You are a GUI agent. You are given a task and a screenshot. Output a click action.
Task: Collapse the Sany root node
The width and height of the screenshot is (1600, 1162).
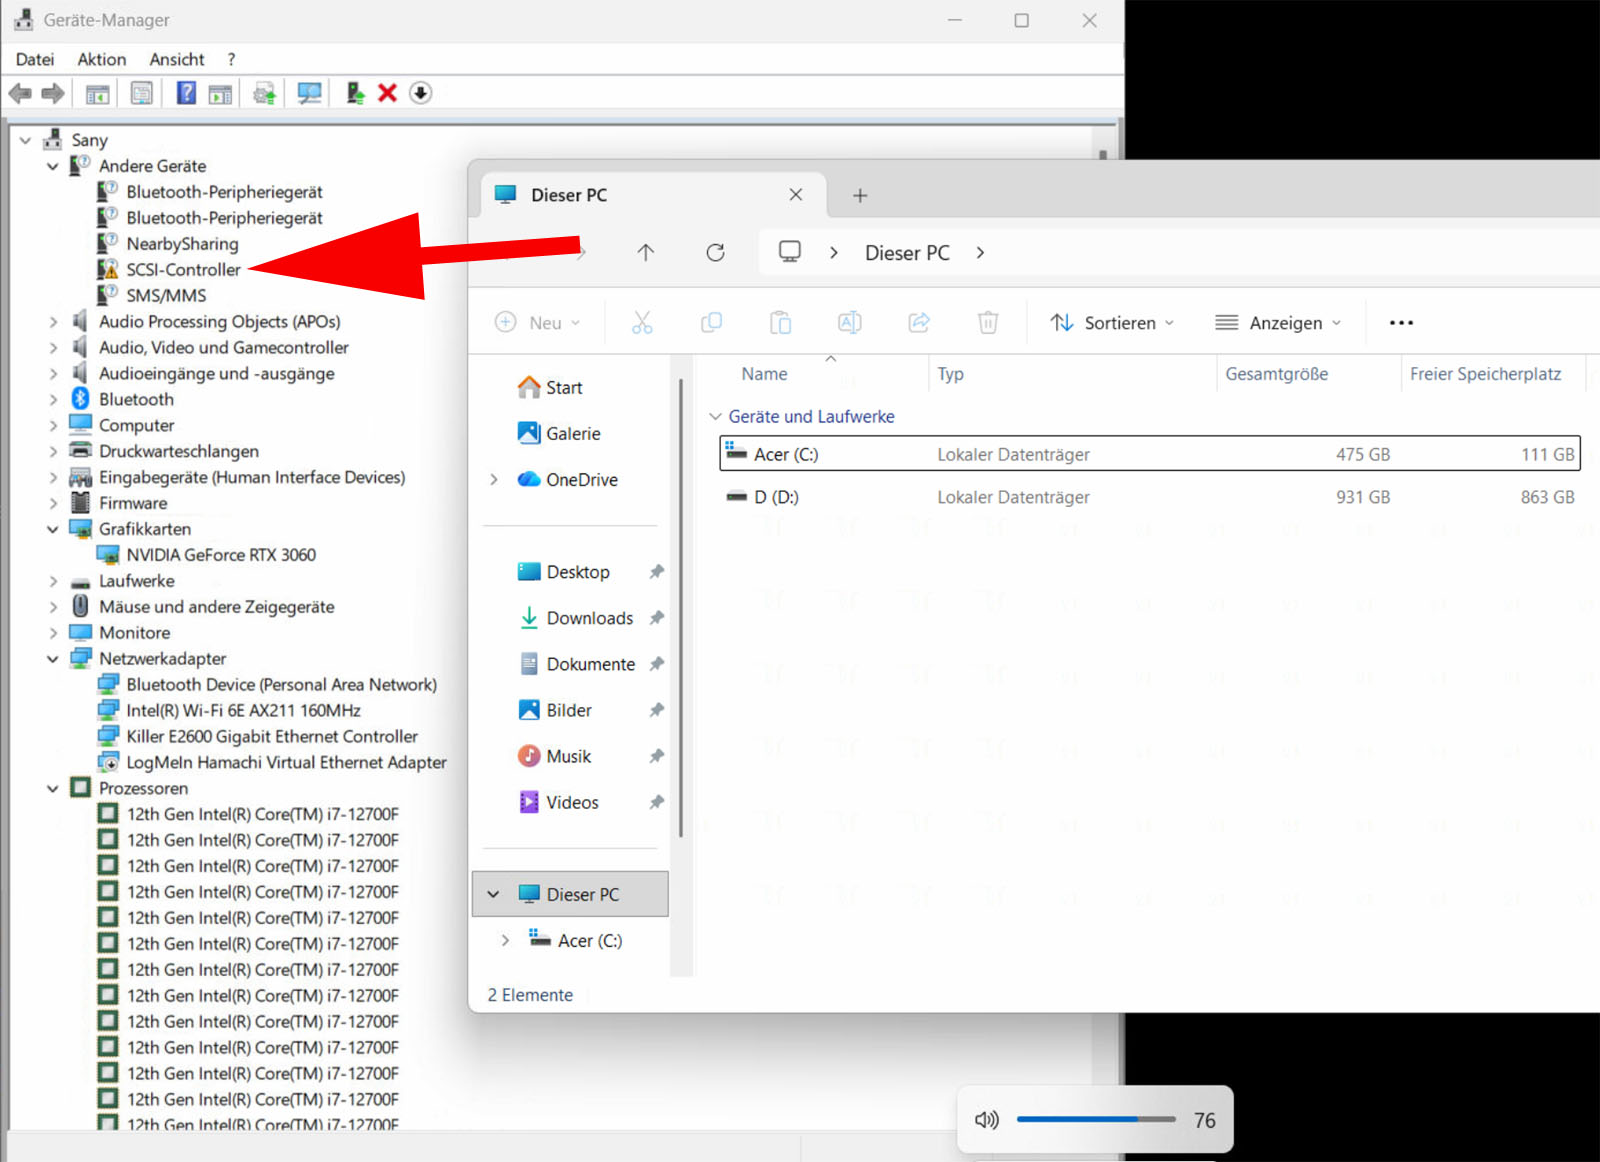click(x=26, y=140)
